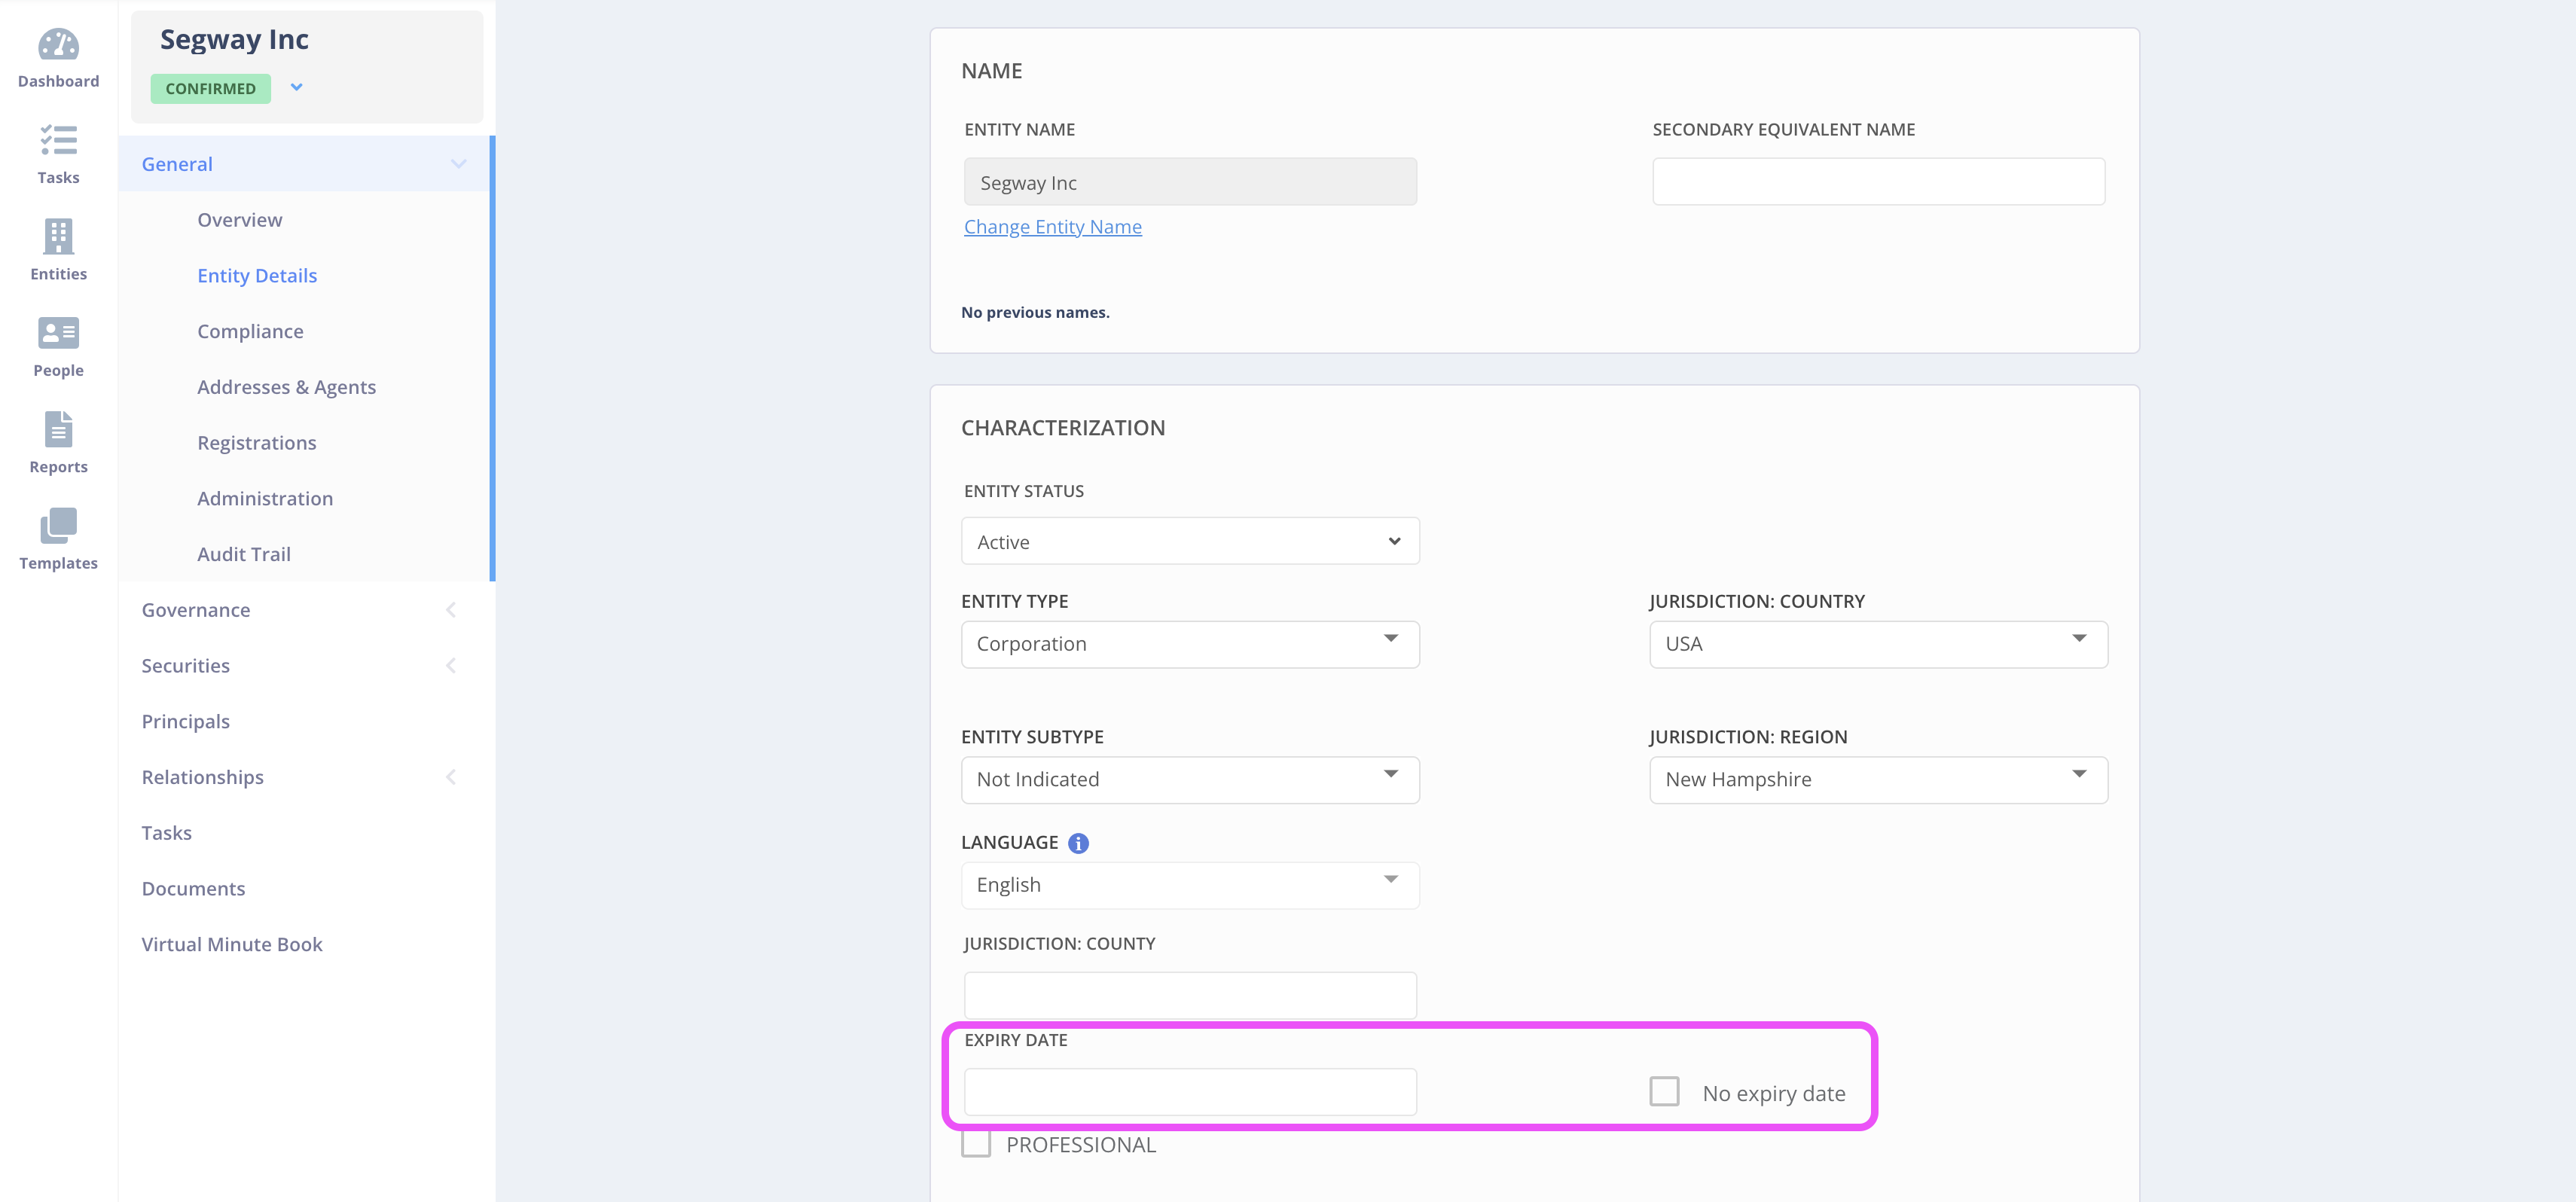Viewport: 2576px width, 1202px height.
Task: Click the Tasks checklist icon
Action: pyautogui.click(x=58, y=140)
